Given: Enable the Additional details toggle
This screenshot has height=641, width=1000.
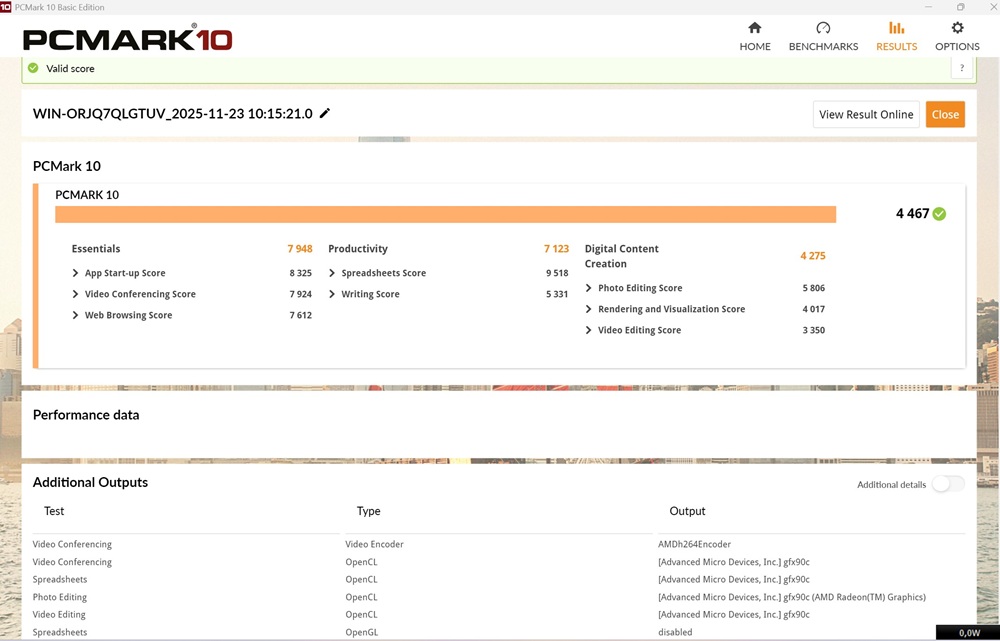Looking at the screenshot, I should coord(947,484).
